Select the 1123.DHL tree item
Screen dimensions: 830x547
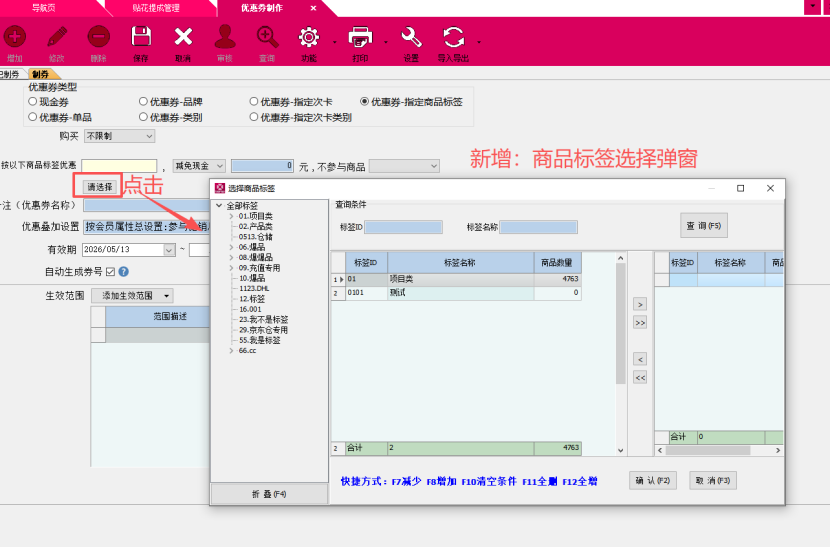pos(254,289)
